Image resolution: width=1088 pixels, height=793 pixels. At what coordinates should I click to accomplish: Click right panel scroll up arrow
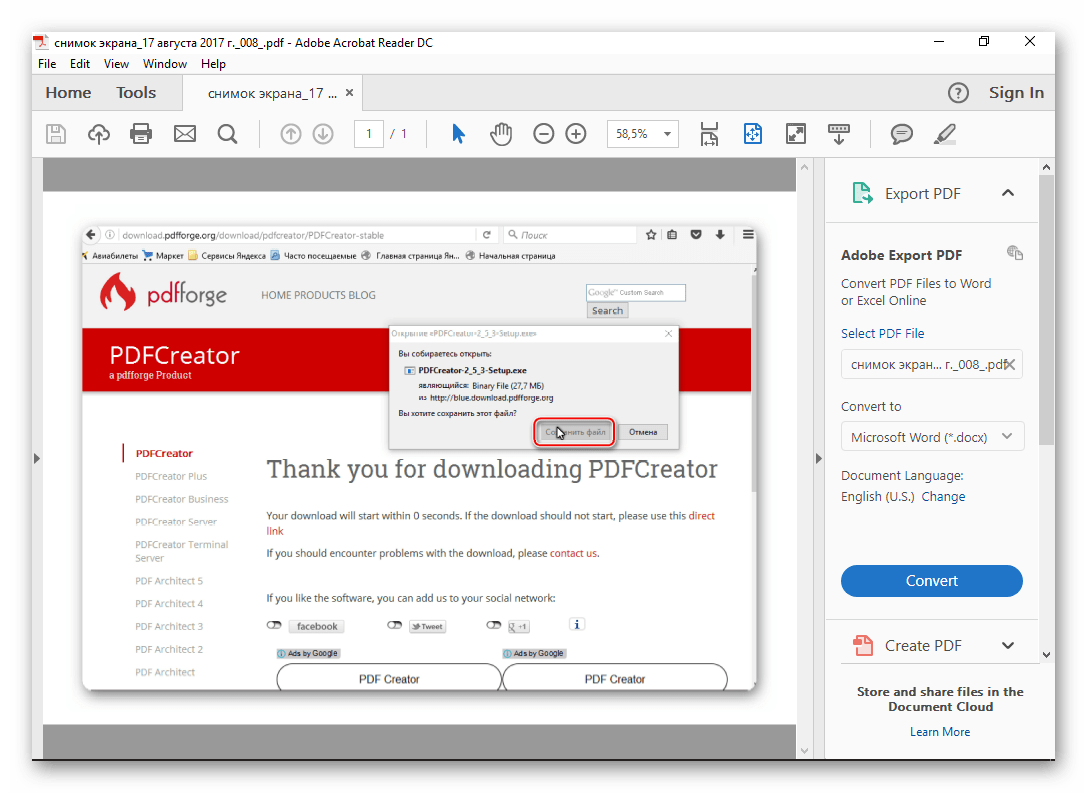pos(1046,167)
